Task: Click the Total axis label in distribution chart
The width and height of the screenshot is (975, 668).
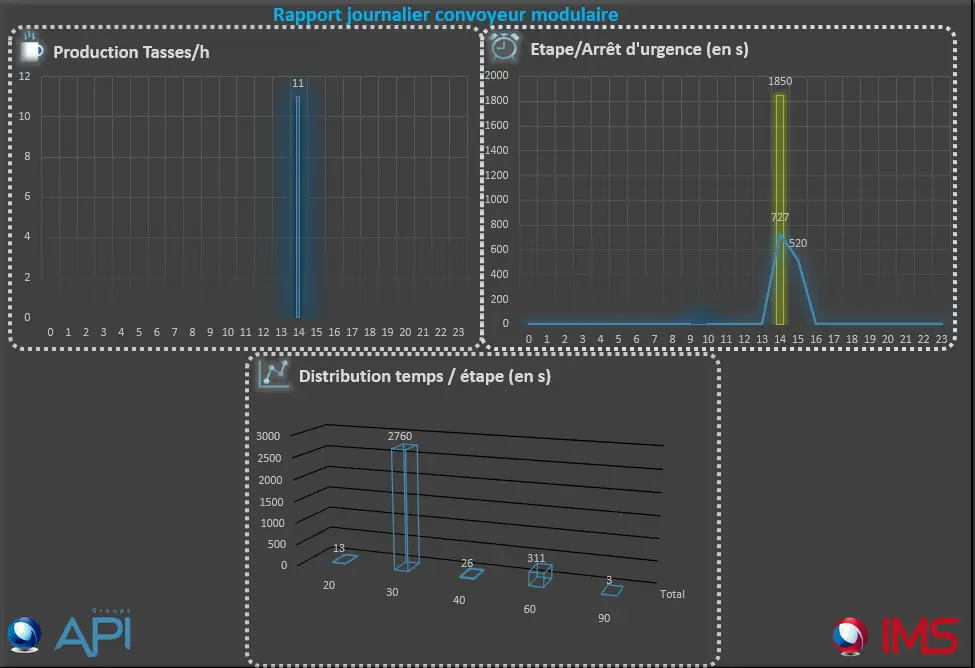Action: coord(672,594)
